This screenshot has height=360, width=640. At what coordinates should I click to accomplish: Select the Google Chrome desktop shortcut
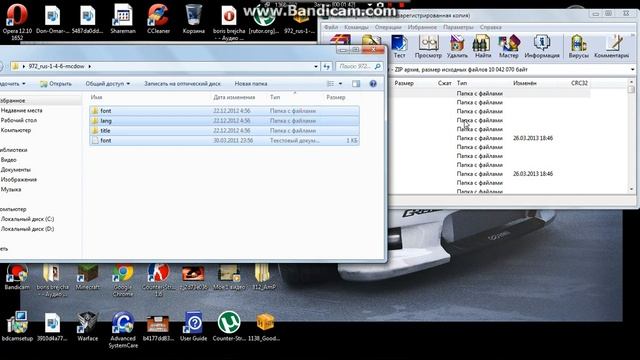tap(123, 281)
